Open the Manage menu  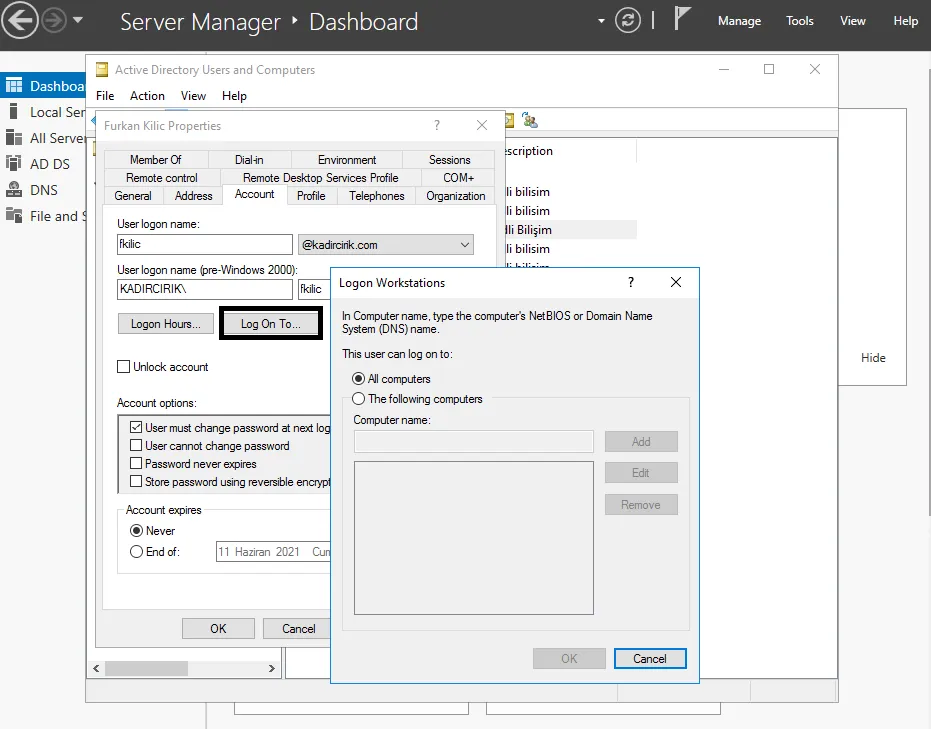739,21
